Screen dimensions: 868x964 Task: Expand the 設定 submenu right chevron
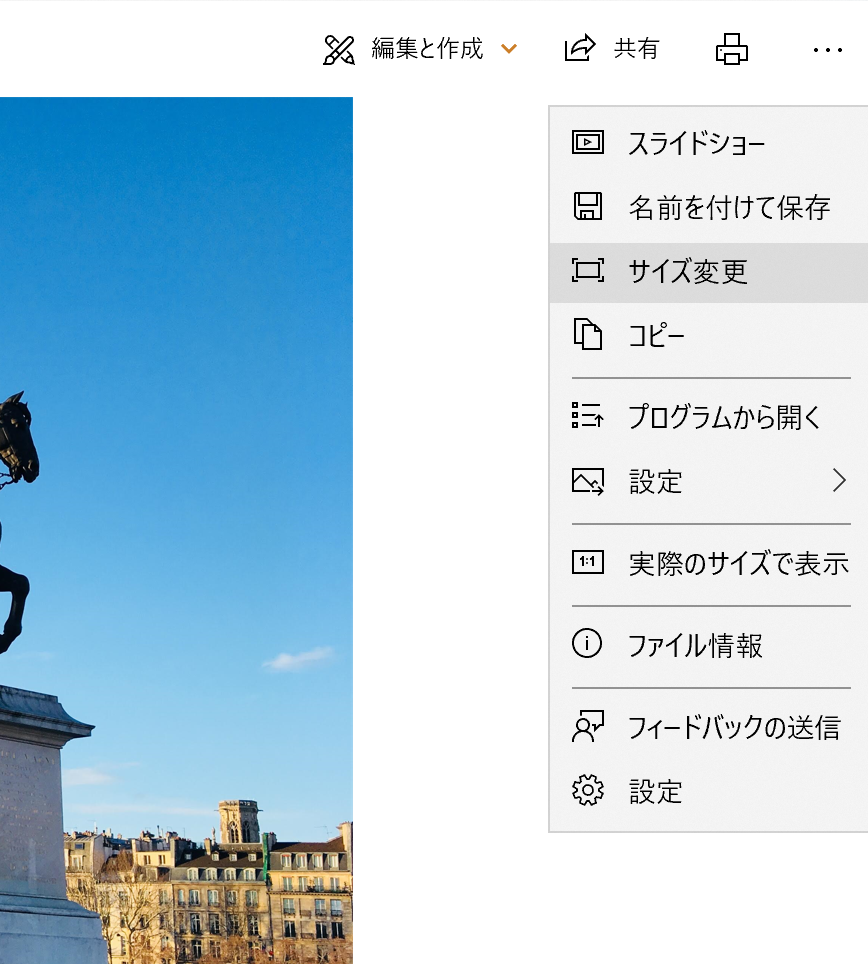pyautogui.click(x=838, y=482)
